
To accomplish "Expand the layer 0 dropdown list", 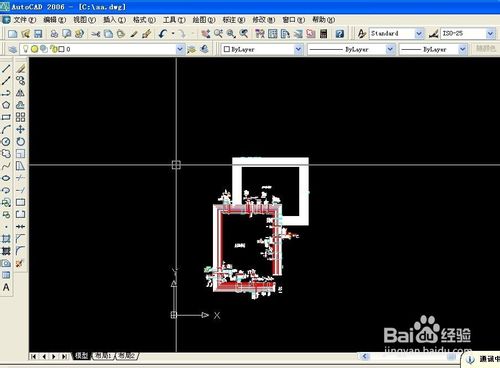I will (180, 49).
